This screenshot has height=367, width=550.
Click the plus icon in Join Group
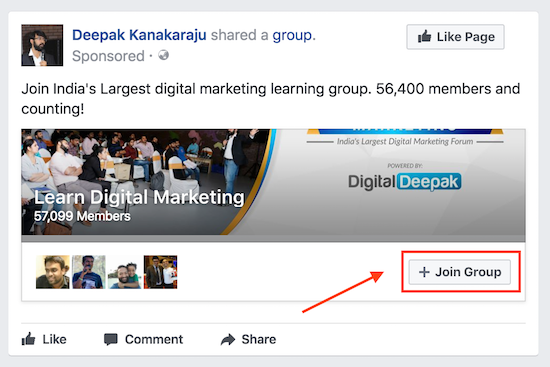[x=424, y=272]
